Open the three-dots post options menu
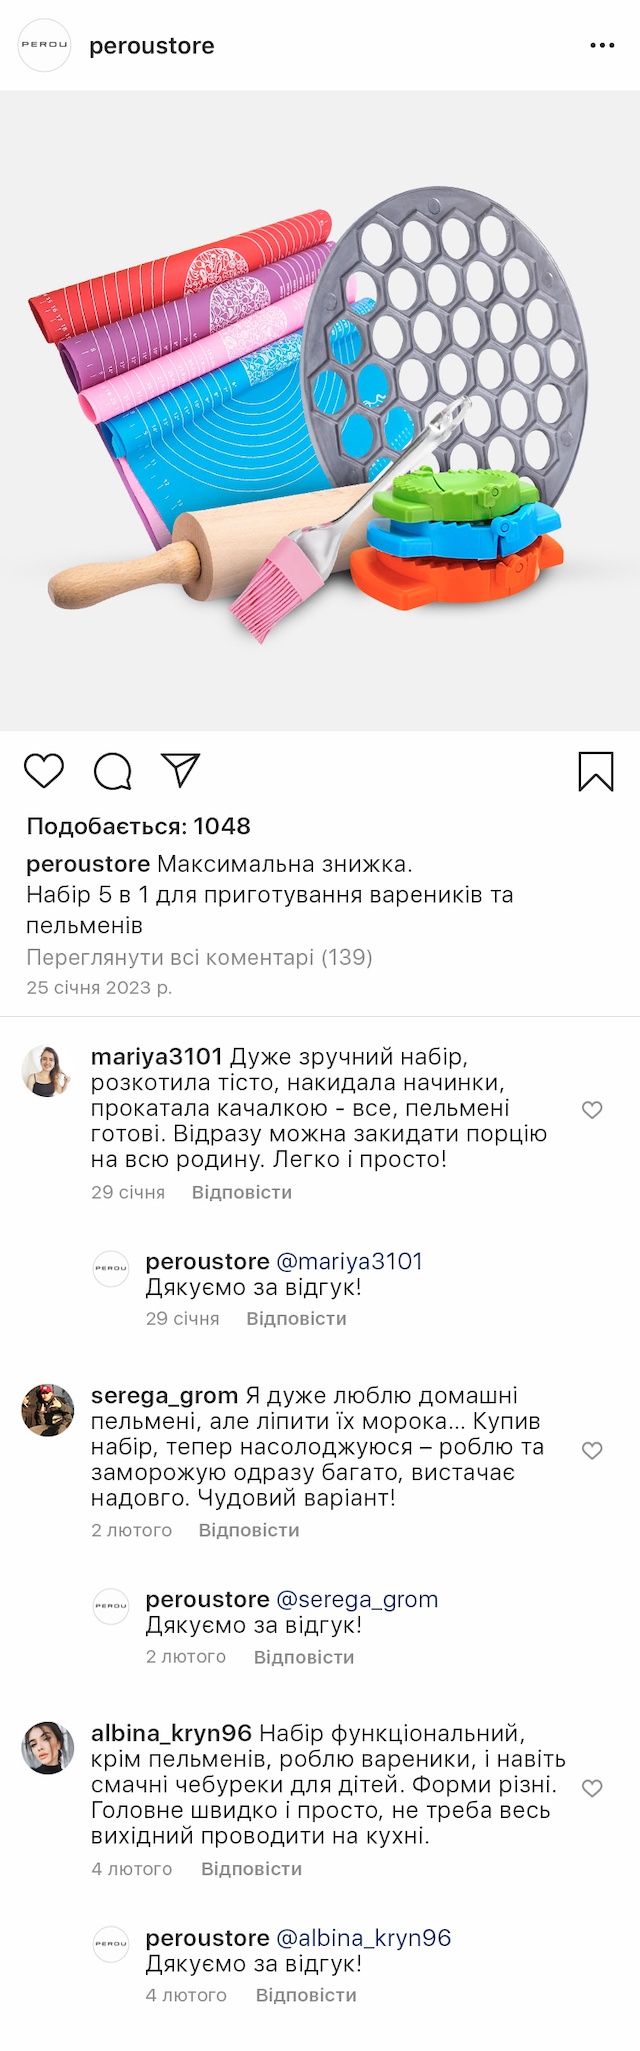This screenshot has height=2051, width=640. 602,46
